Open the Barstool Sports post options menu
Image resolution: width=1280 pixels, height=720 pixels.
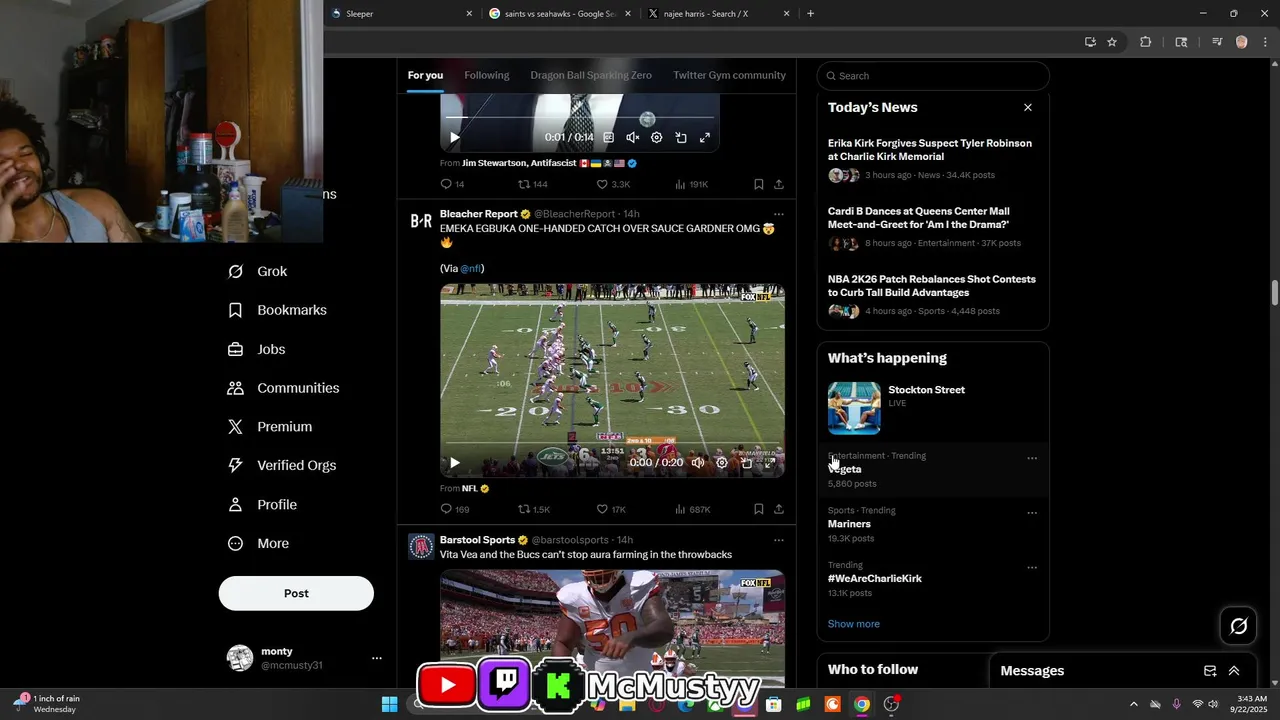pyautogui.click(x=779, y=540)
